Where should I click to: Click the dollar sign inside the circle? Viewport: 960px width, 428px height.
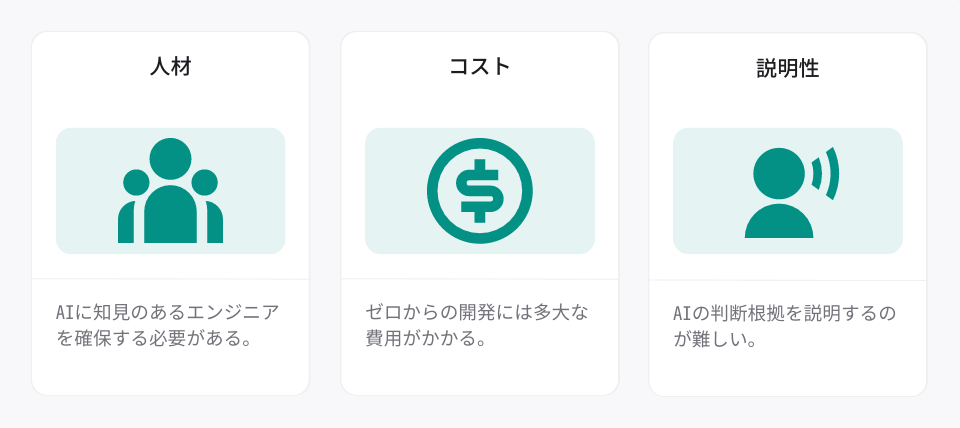[x=480, y=191]
